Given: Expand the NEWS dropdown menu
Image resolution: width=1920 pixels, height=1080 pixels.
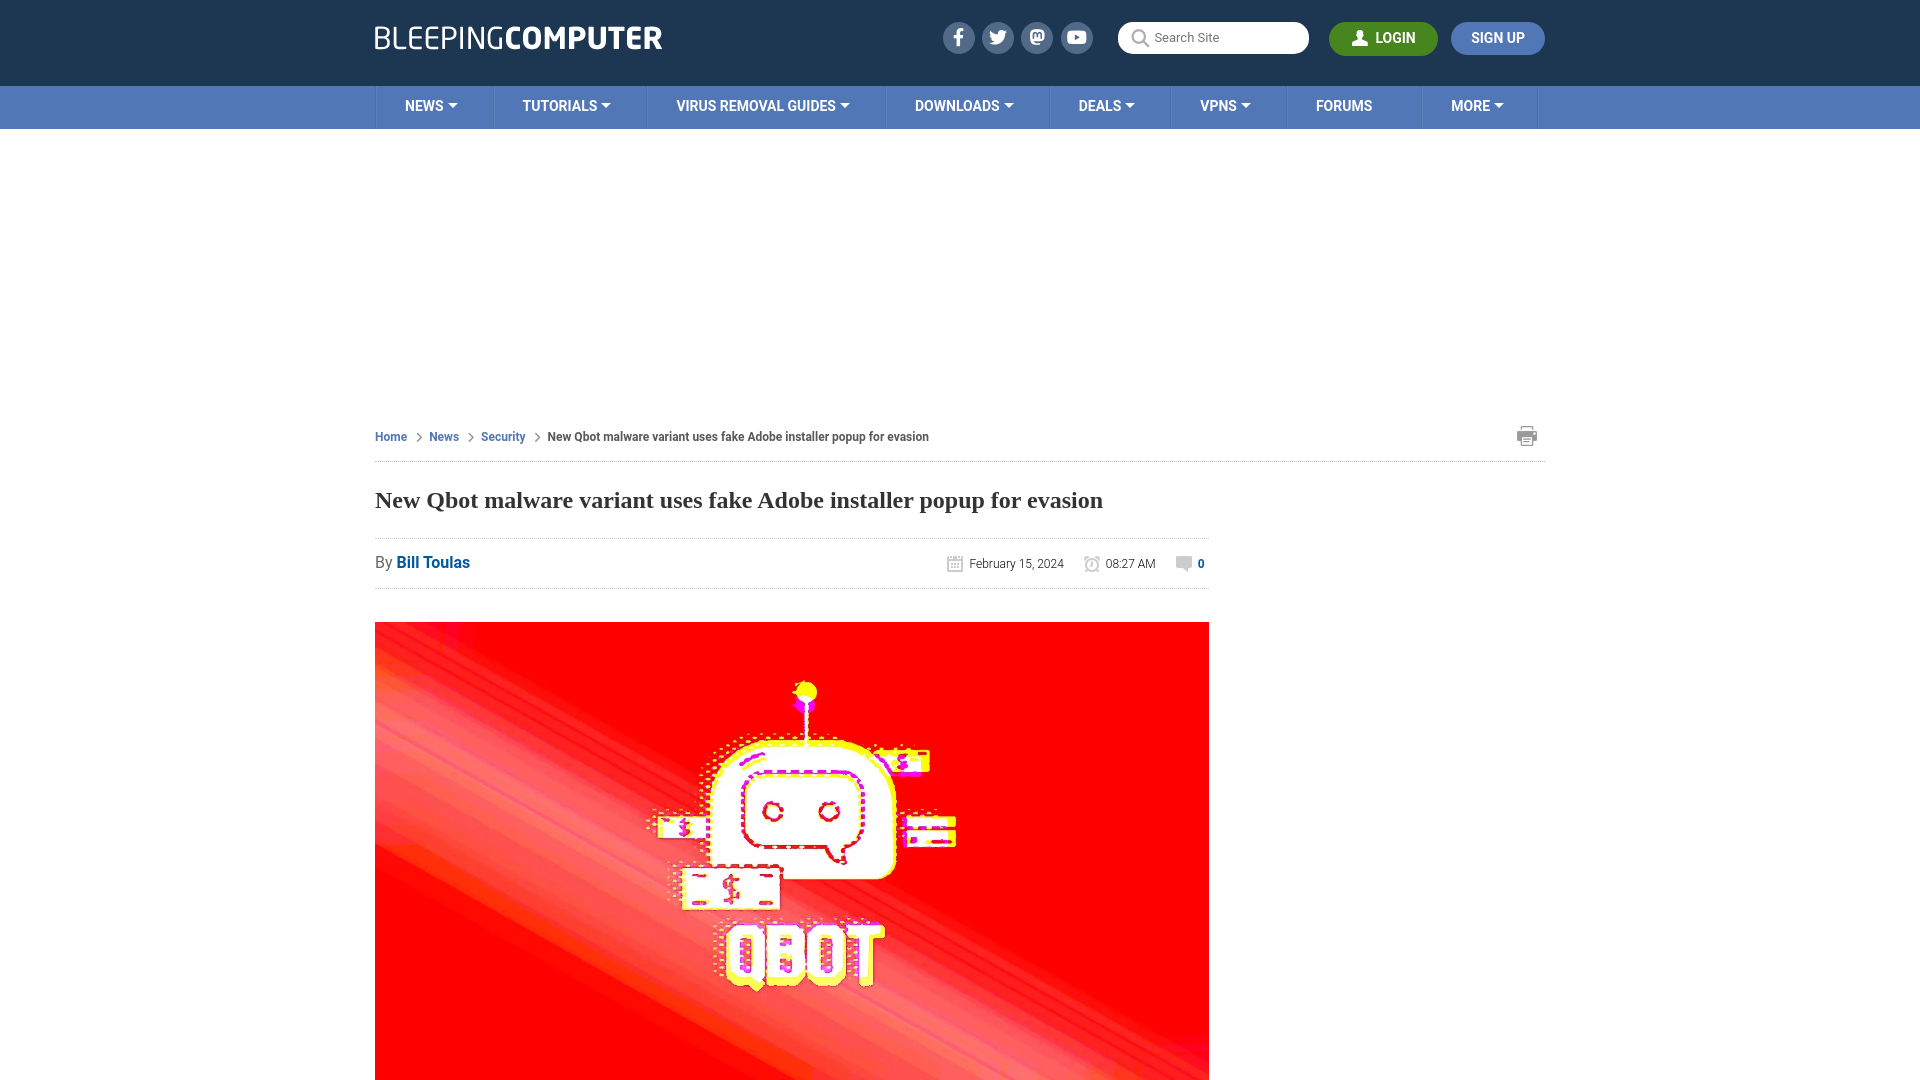Looking at the screenshot, I should (x=430, y=105).
